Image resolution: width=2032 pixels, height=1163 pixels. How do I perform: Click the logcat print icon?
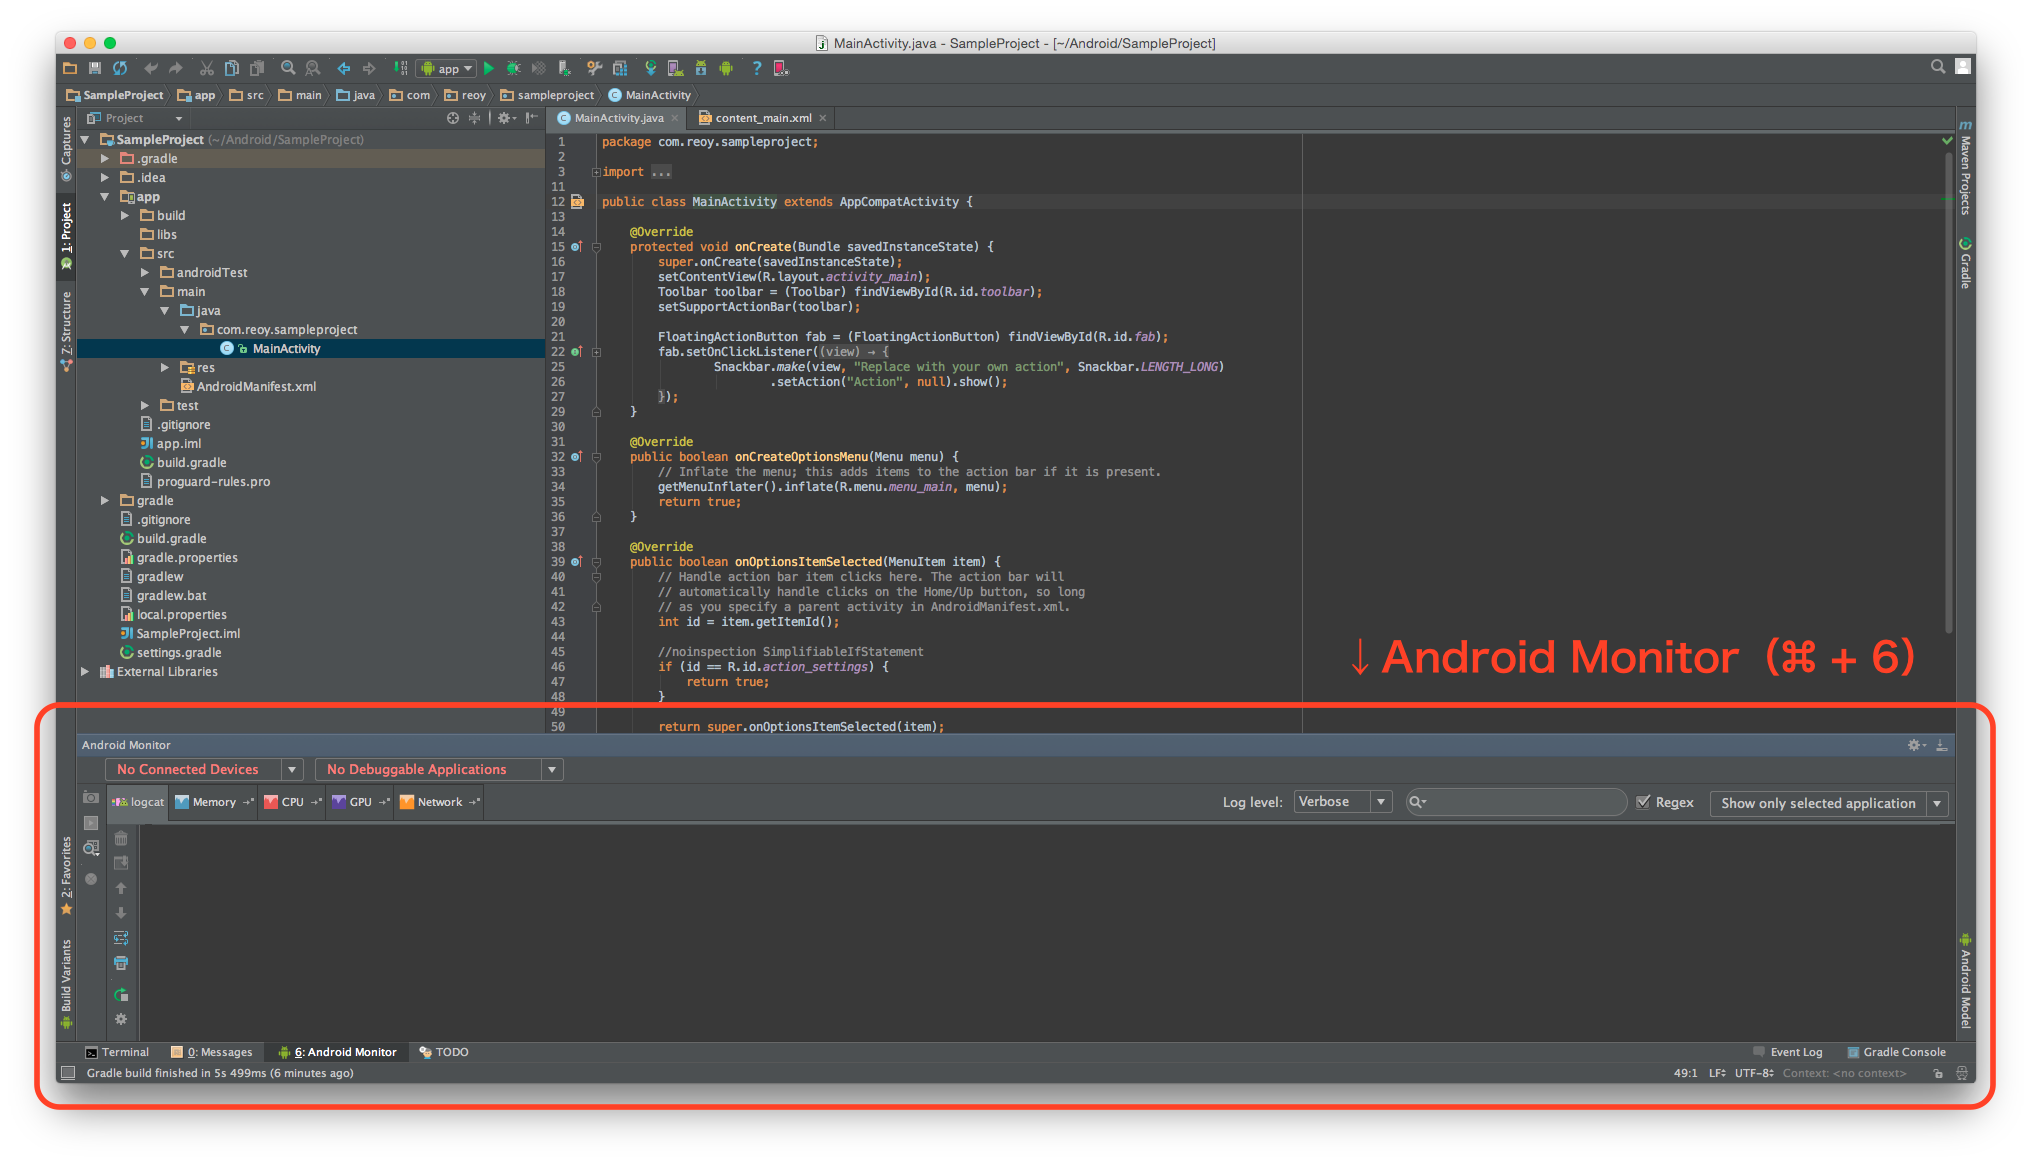pos(121,963)
